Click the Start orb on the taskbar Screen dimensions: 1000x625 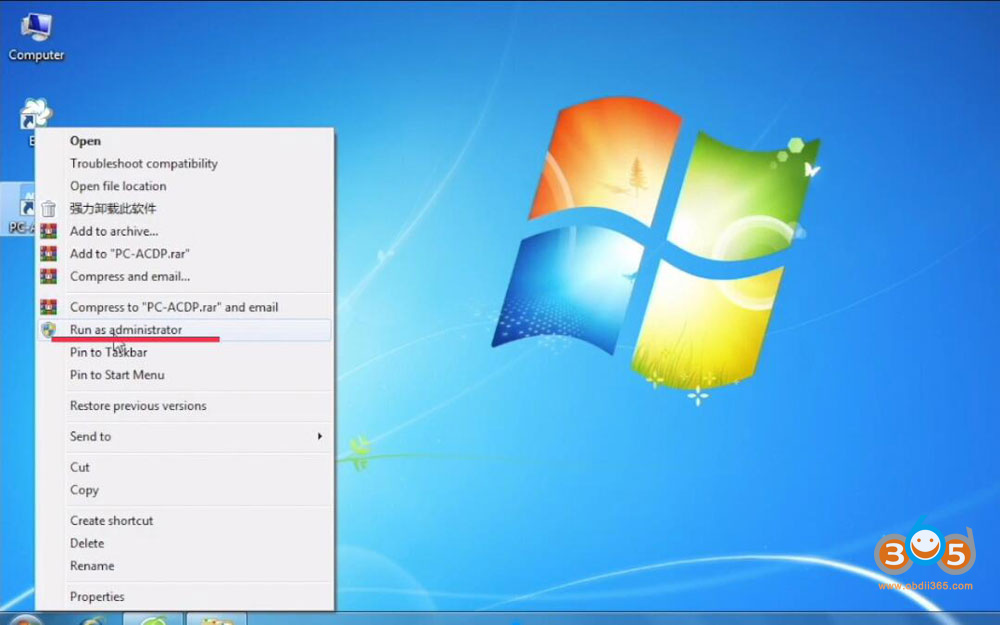tap(24, 619)
